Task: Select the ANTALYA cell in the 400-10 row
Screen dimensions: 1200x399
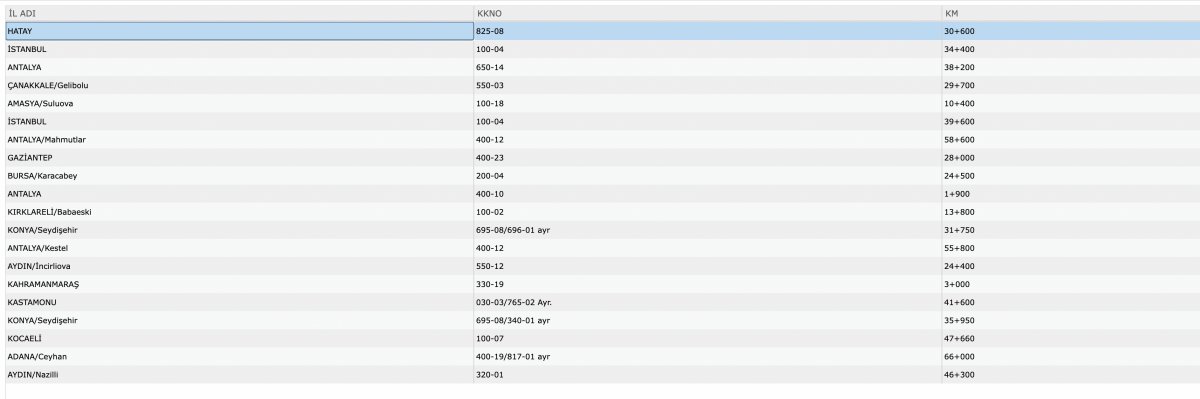Action: click(238, 193)
